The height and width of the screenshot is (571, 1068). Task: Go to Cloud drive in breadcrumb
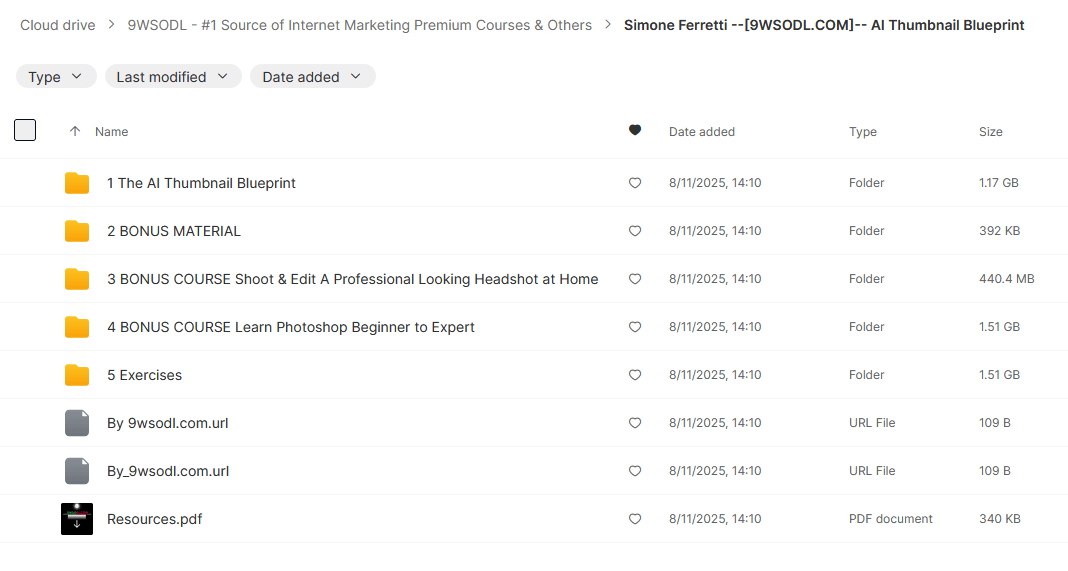(x=58, y=25)
